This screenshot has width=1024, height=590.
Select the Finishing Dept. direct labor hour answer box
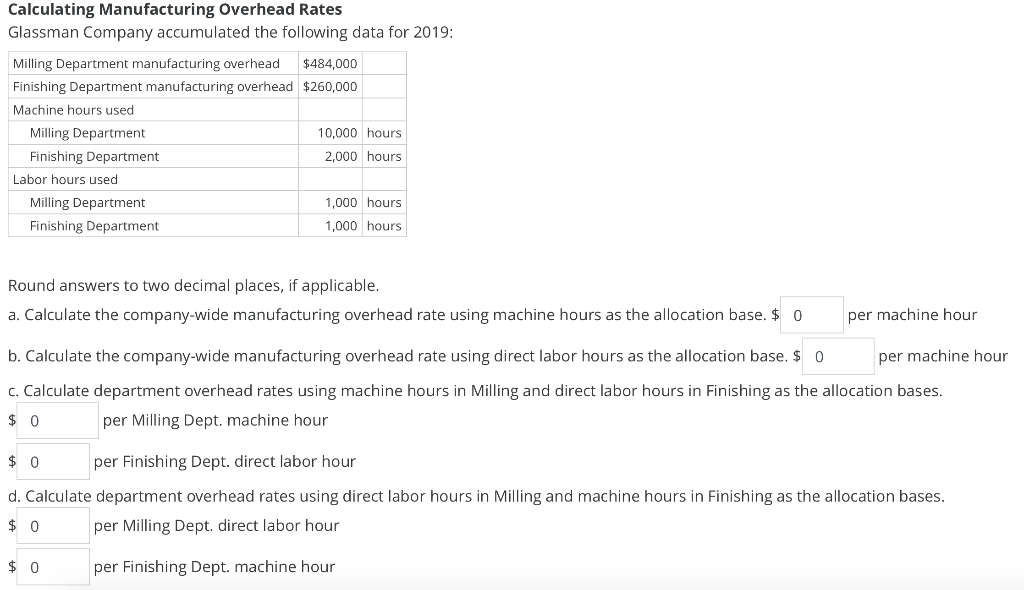tap(53, 461)
